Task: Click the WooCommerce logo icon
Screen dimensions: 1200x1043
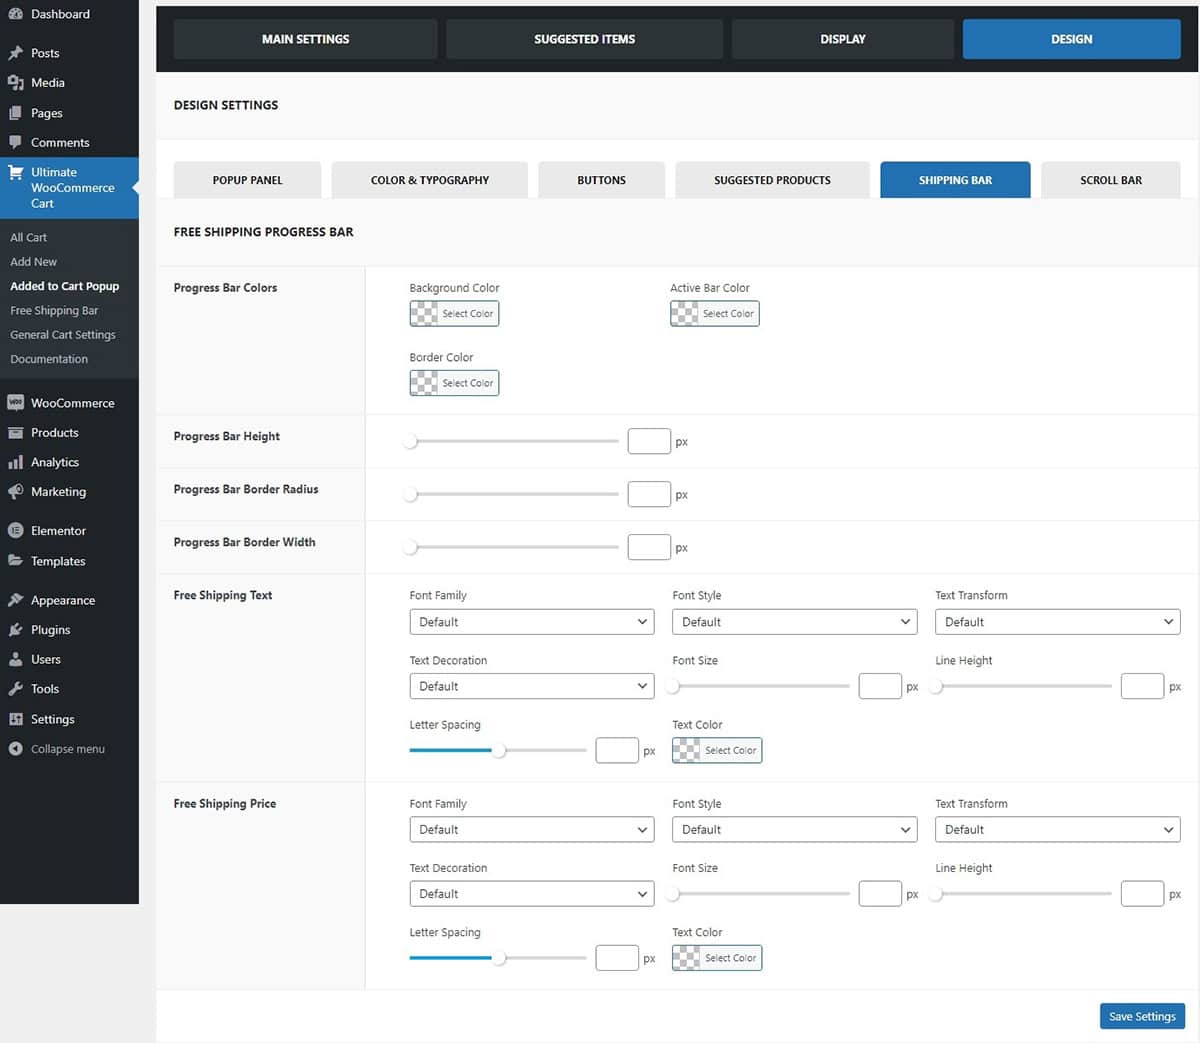Action: click(x=15, y=403)
